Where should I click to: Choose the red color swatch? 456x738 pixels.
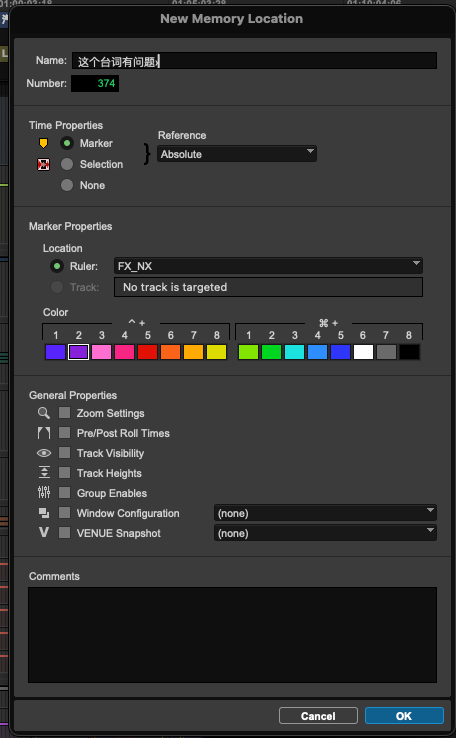tap(147, 352)
